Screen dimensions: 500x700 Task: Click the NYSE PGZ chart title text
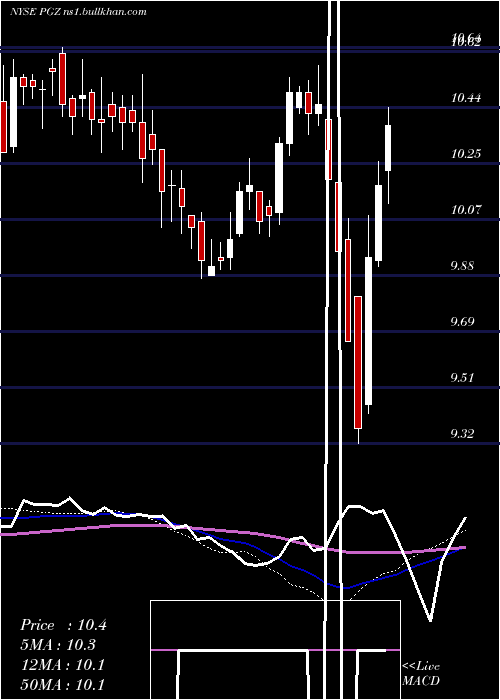coord(79,11)
